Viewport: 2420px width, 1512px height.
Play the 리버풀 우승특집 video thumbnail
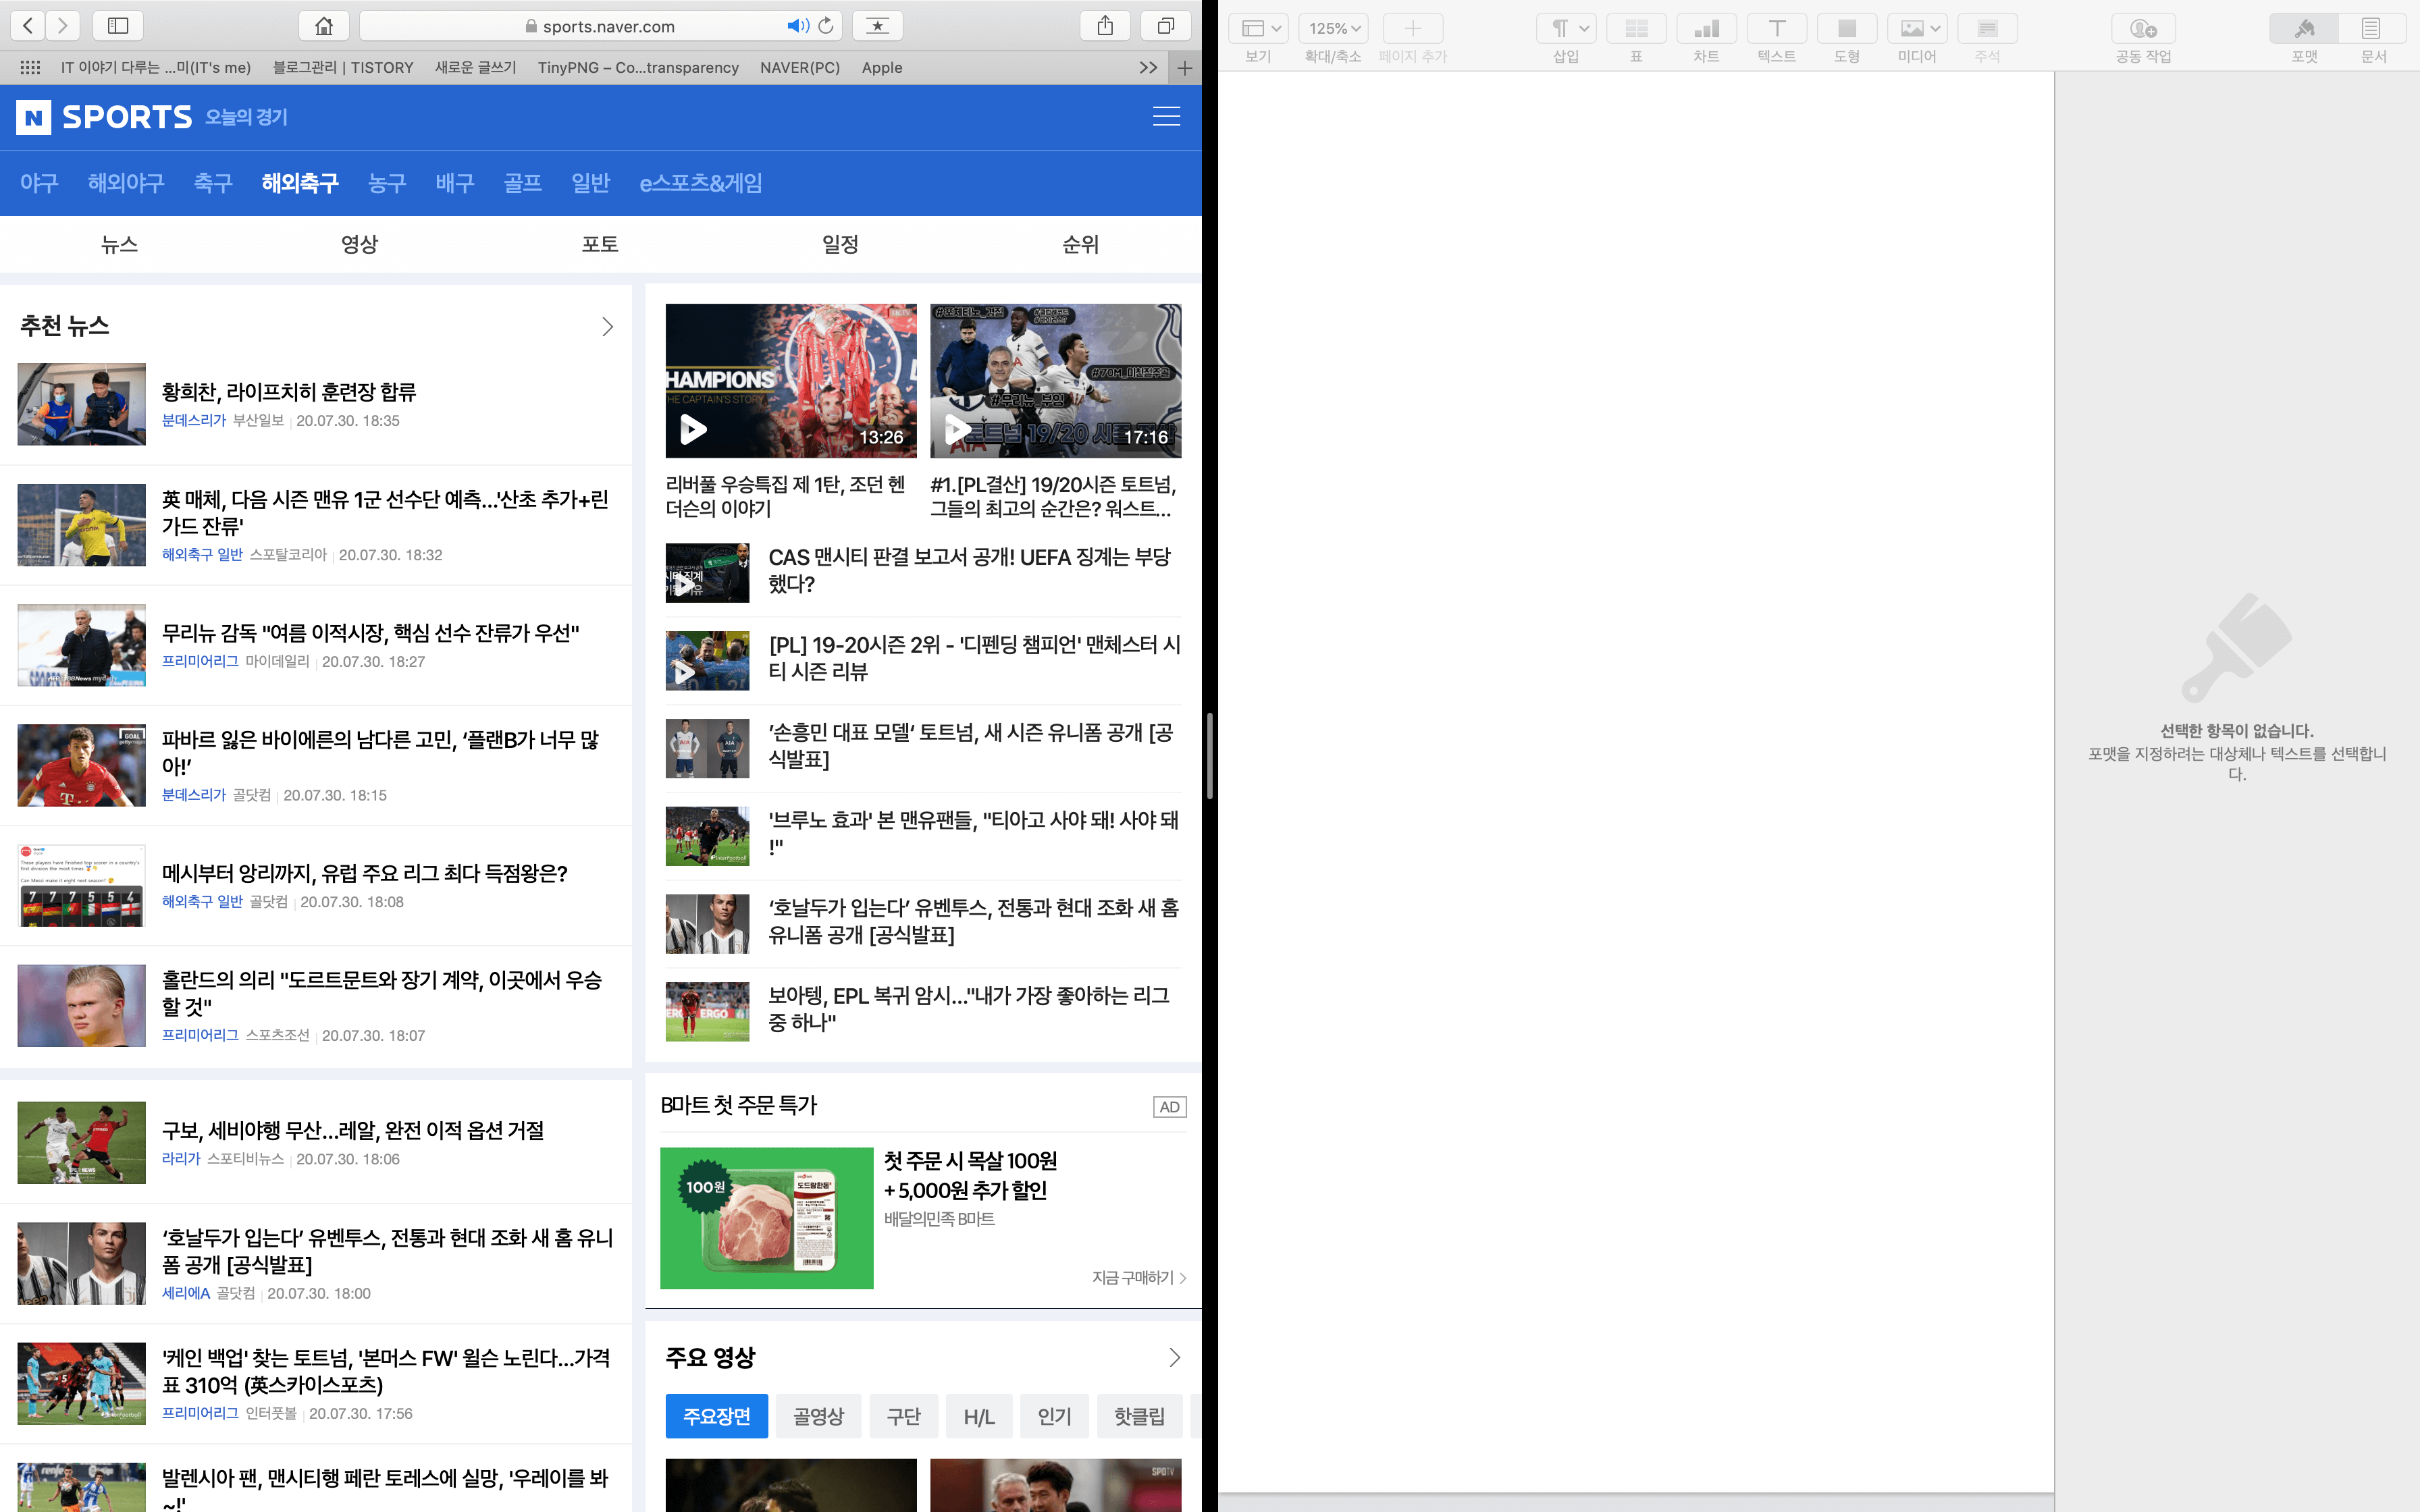790,381
